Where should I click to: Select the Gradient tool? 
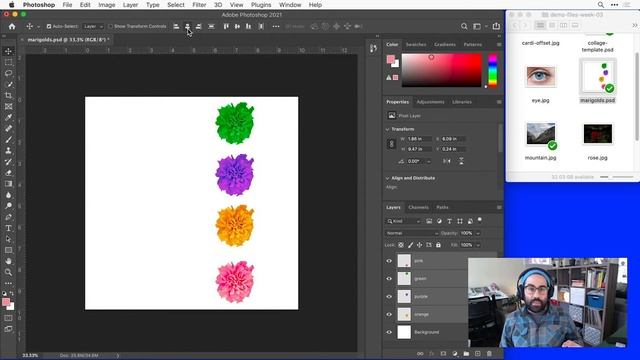click(8, 184)
